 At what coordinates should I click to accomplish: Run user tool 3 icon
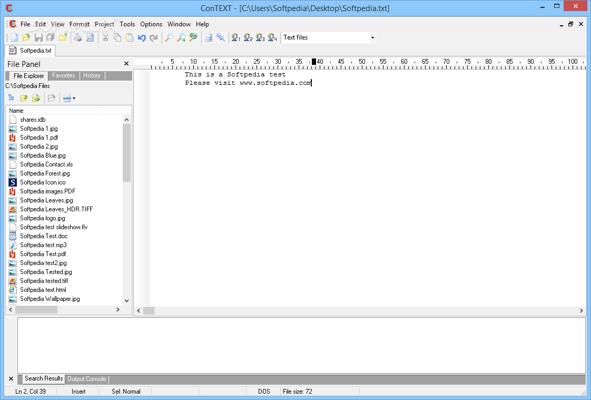[x=260, y=37]
